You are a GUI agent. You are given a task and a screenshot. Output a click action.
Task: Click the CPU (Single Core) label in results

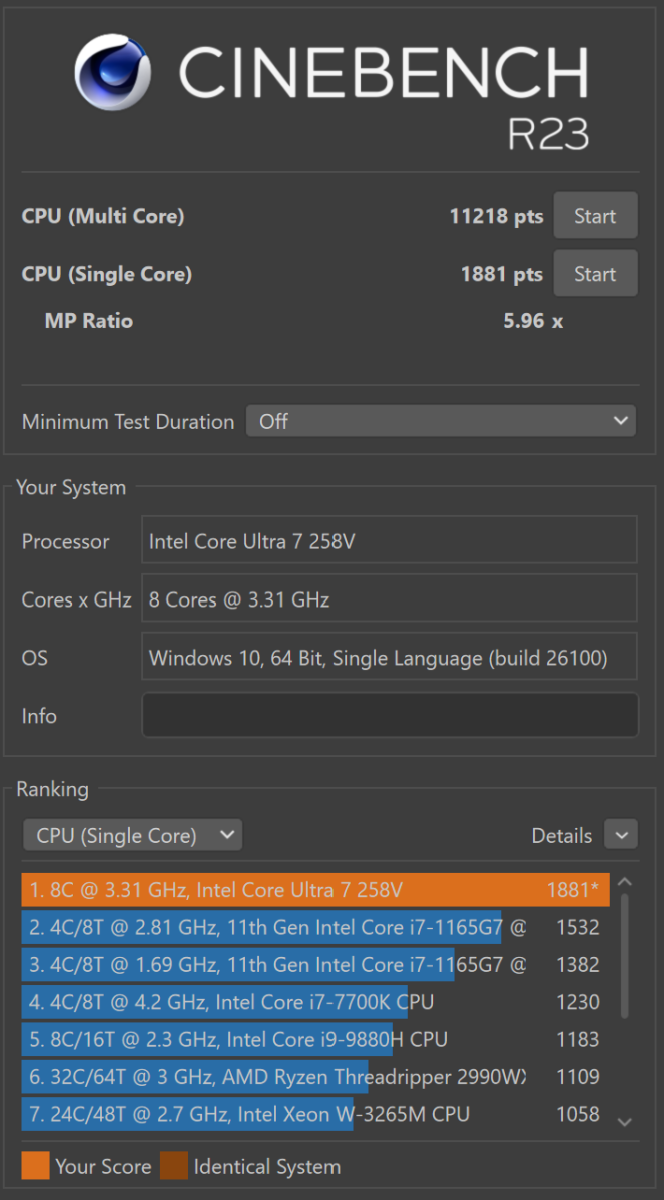(107, 274)
